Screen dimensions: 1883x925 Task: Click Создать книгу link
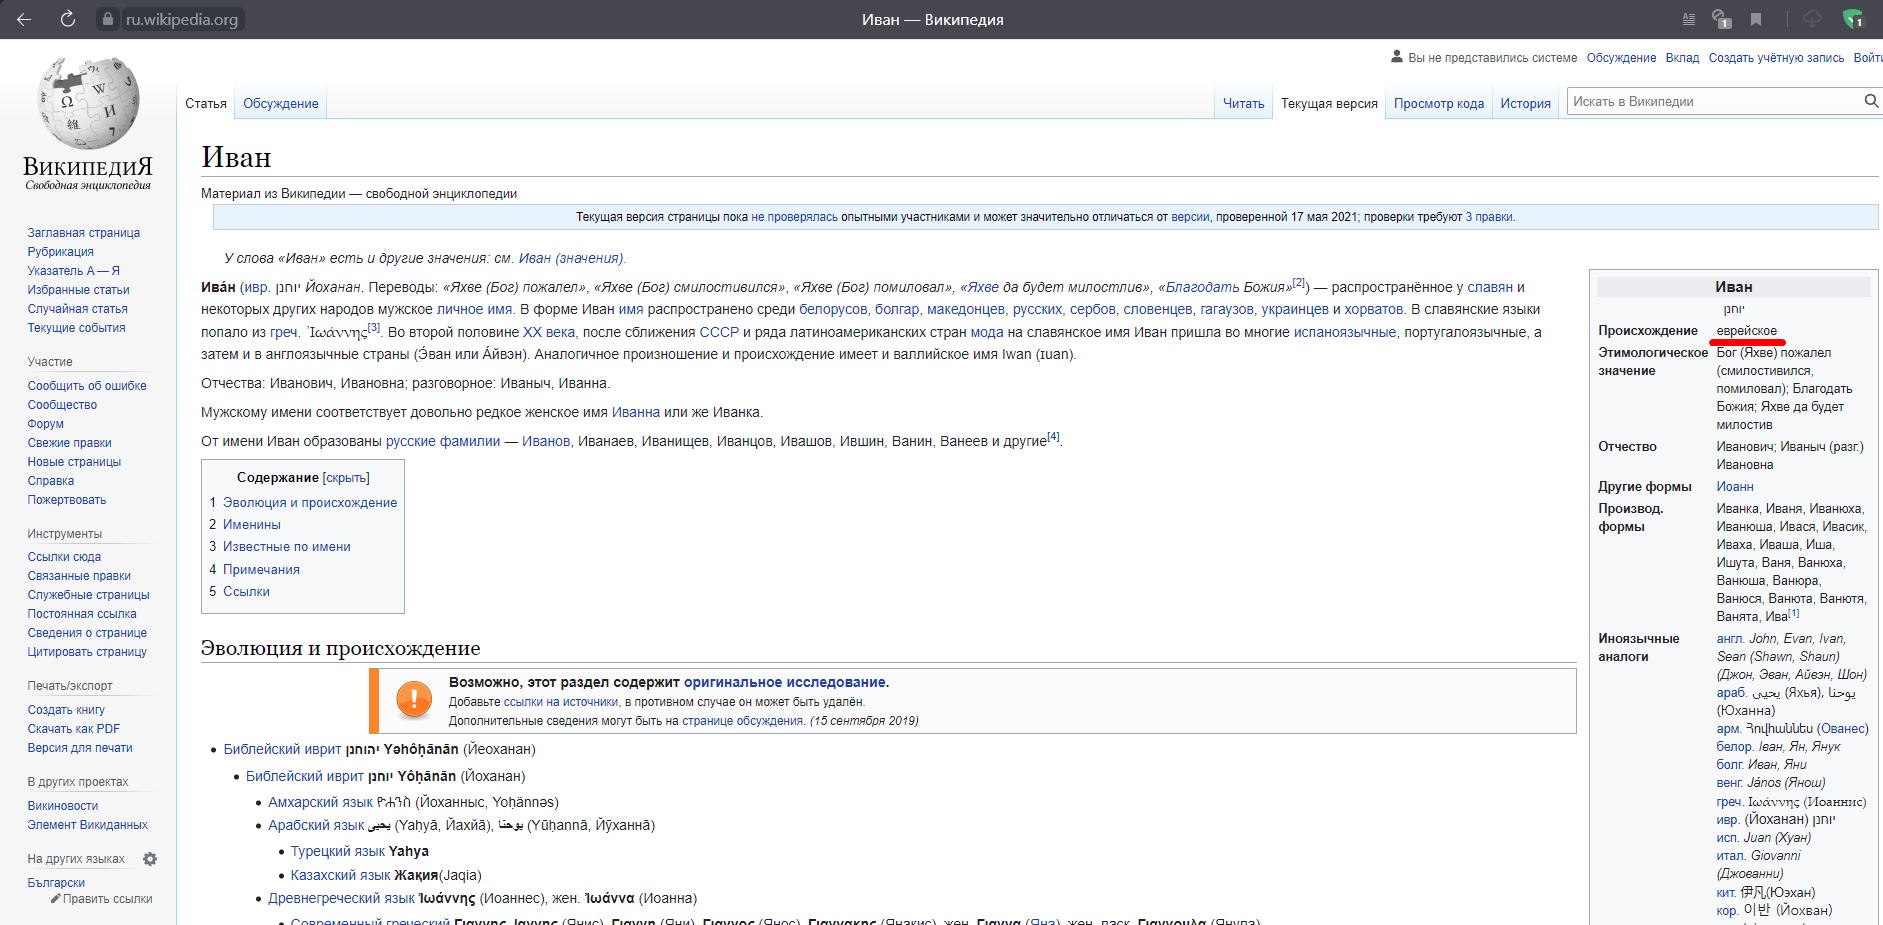click(x=66, y=710)
